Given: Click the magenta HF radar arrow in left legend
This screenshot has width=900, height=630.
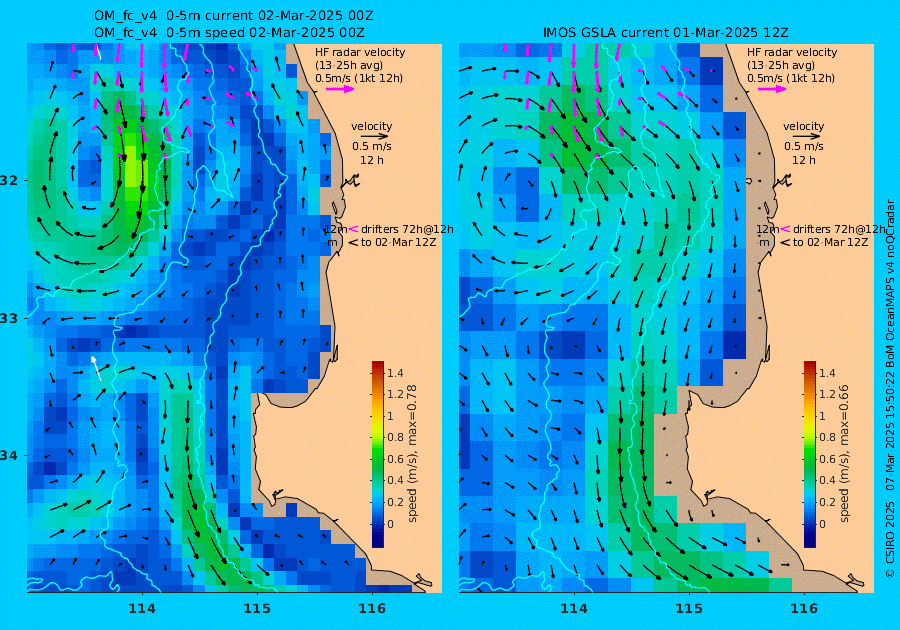Looking at the screenshot, I should 340,89.
